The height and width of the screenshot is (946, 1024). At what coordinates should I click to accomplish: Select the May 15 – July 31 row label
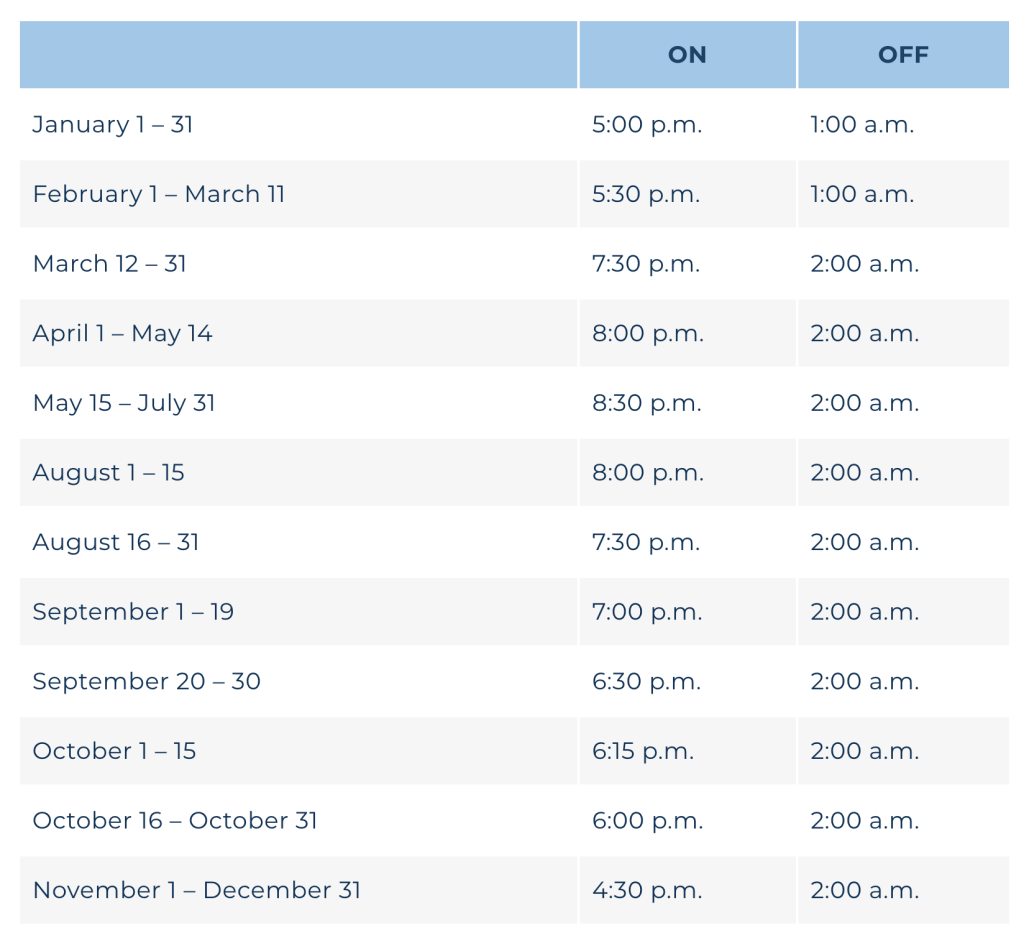click(x=124, y=403)
